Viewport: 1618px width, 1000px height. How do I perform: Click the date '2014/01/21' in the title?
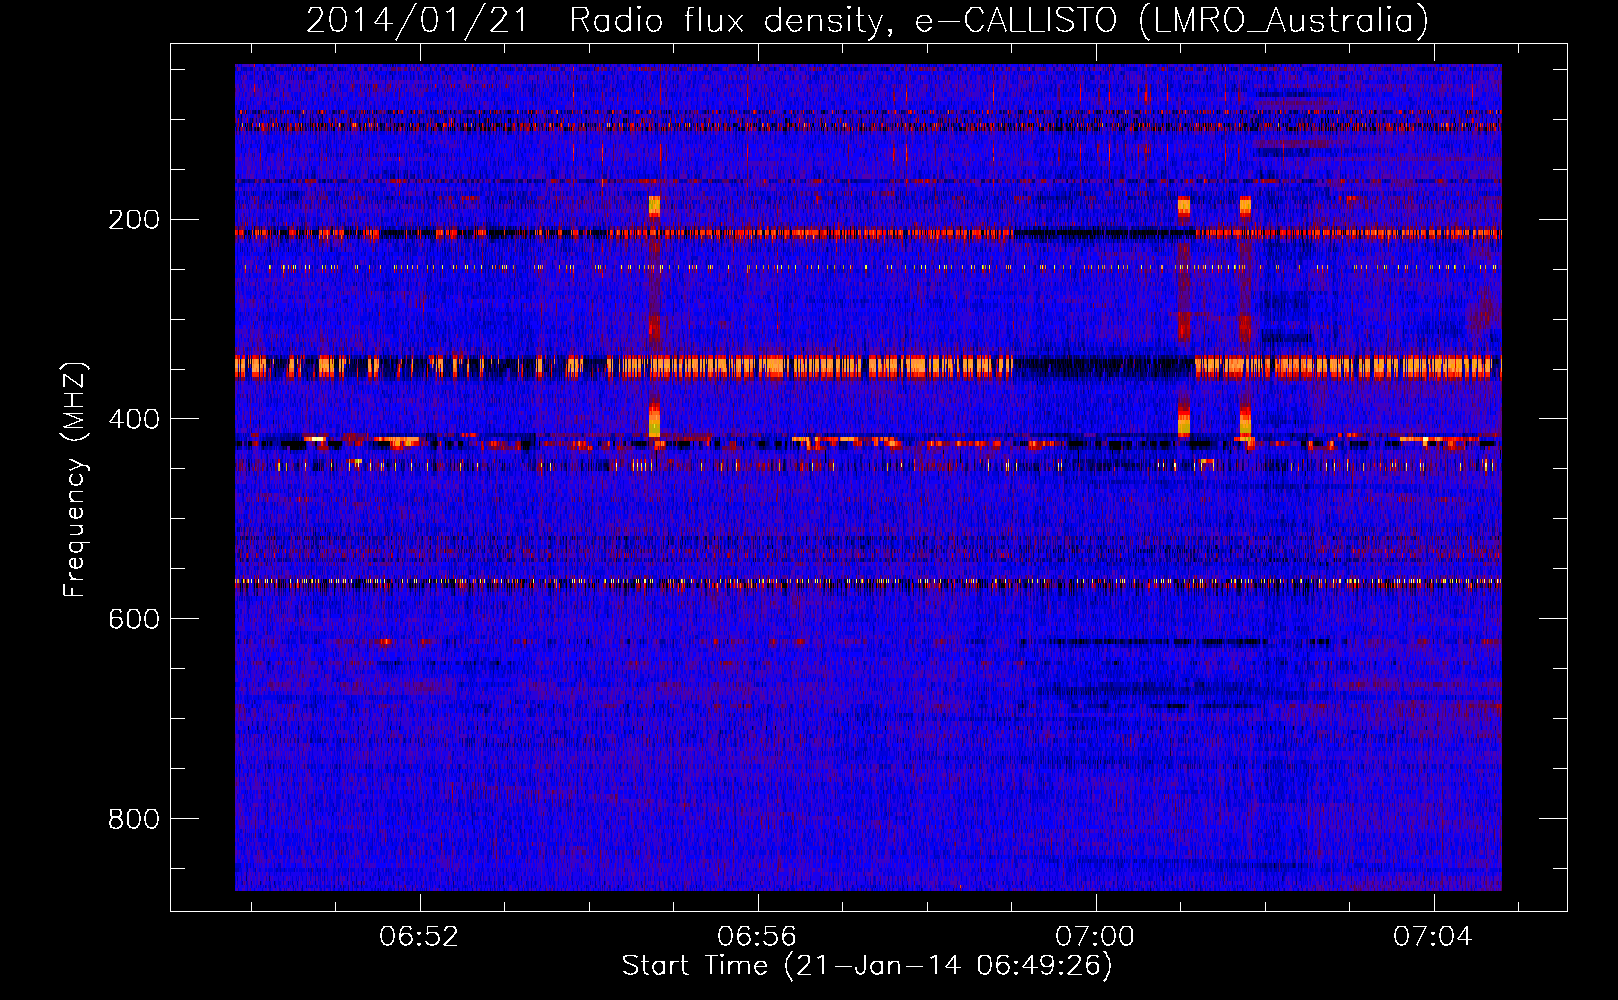[417, 20]
